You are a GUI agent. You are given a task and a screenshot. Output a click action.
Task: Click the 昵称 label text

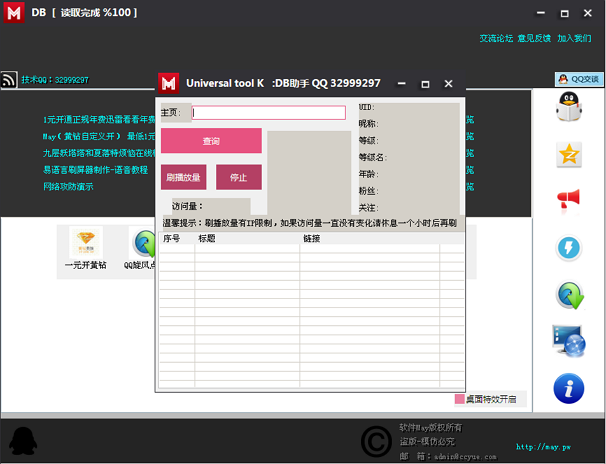(x=368, y=124)
